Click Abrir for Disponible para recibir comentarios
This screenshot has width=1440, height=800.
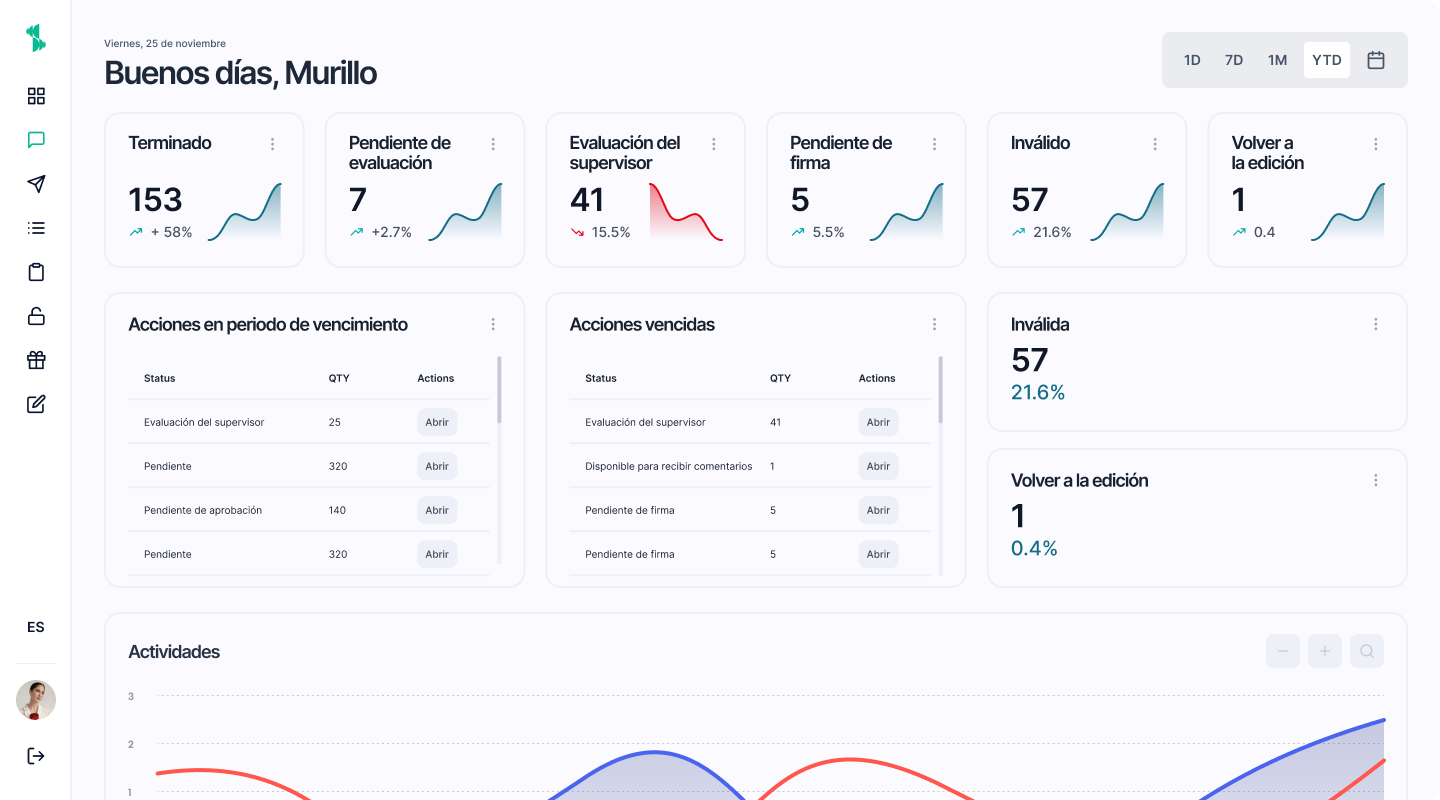878,466
